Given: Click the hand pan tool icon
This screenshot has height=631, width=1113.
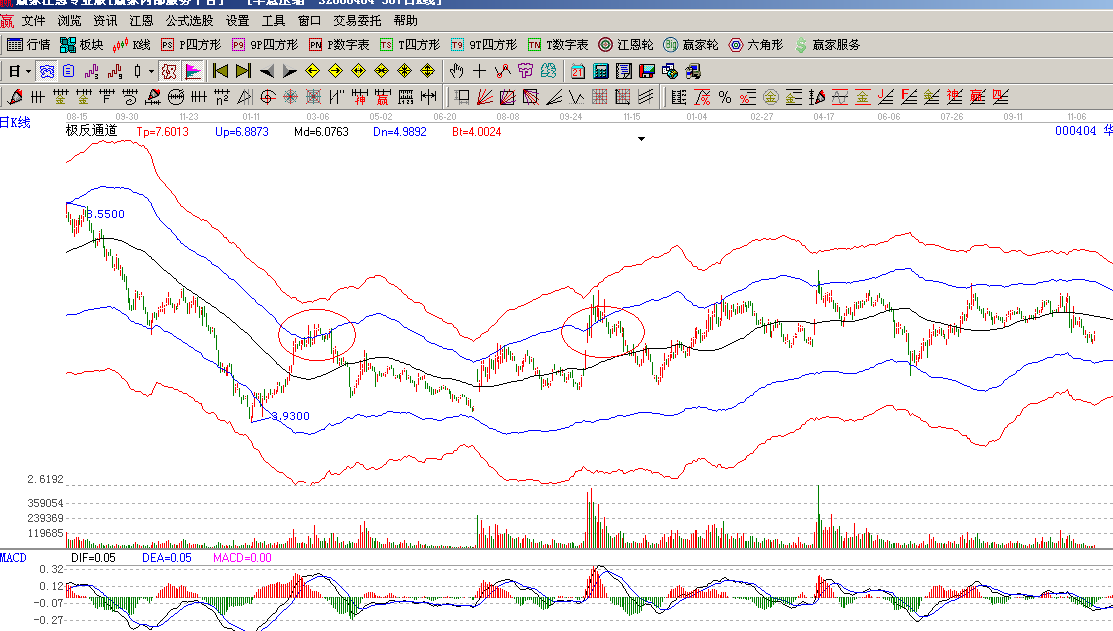Looking at the screenshot, I should coord(457,71).
